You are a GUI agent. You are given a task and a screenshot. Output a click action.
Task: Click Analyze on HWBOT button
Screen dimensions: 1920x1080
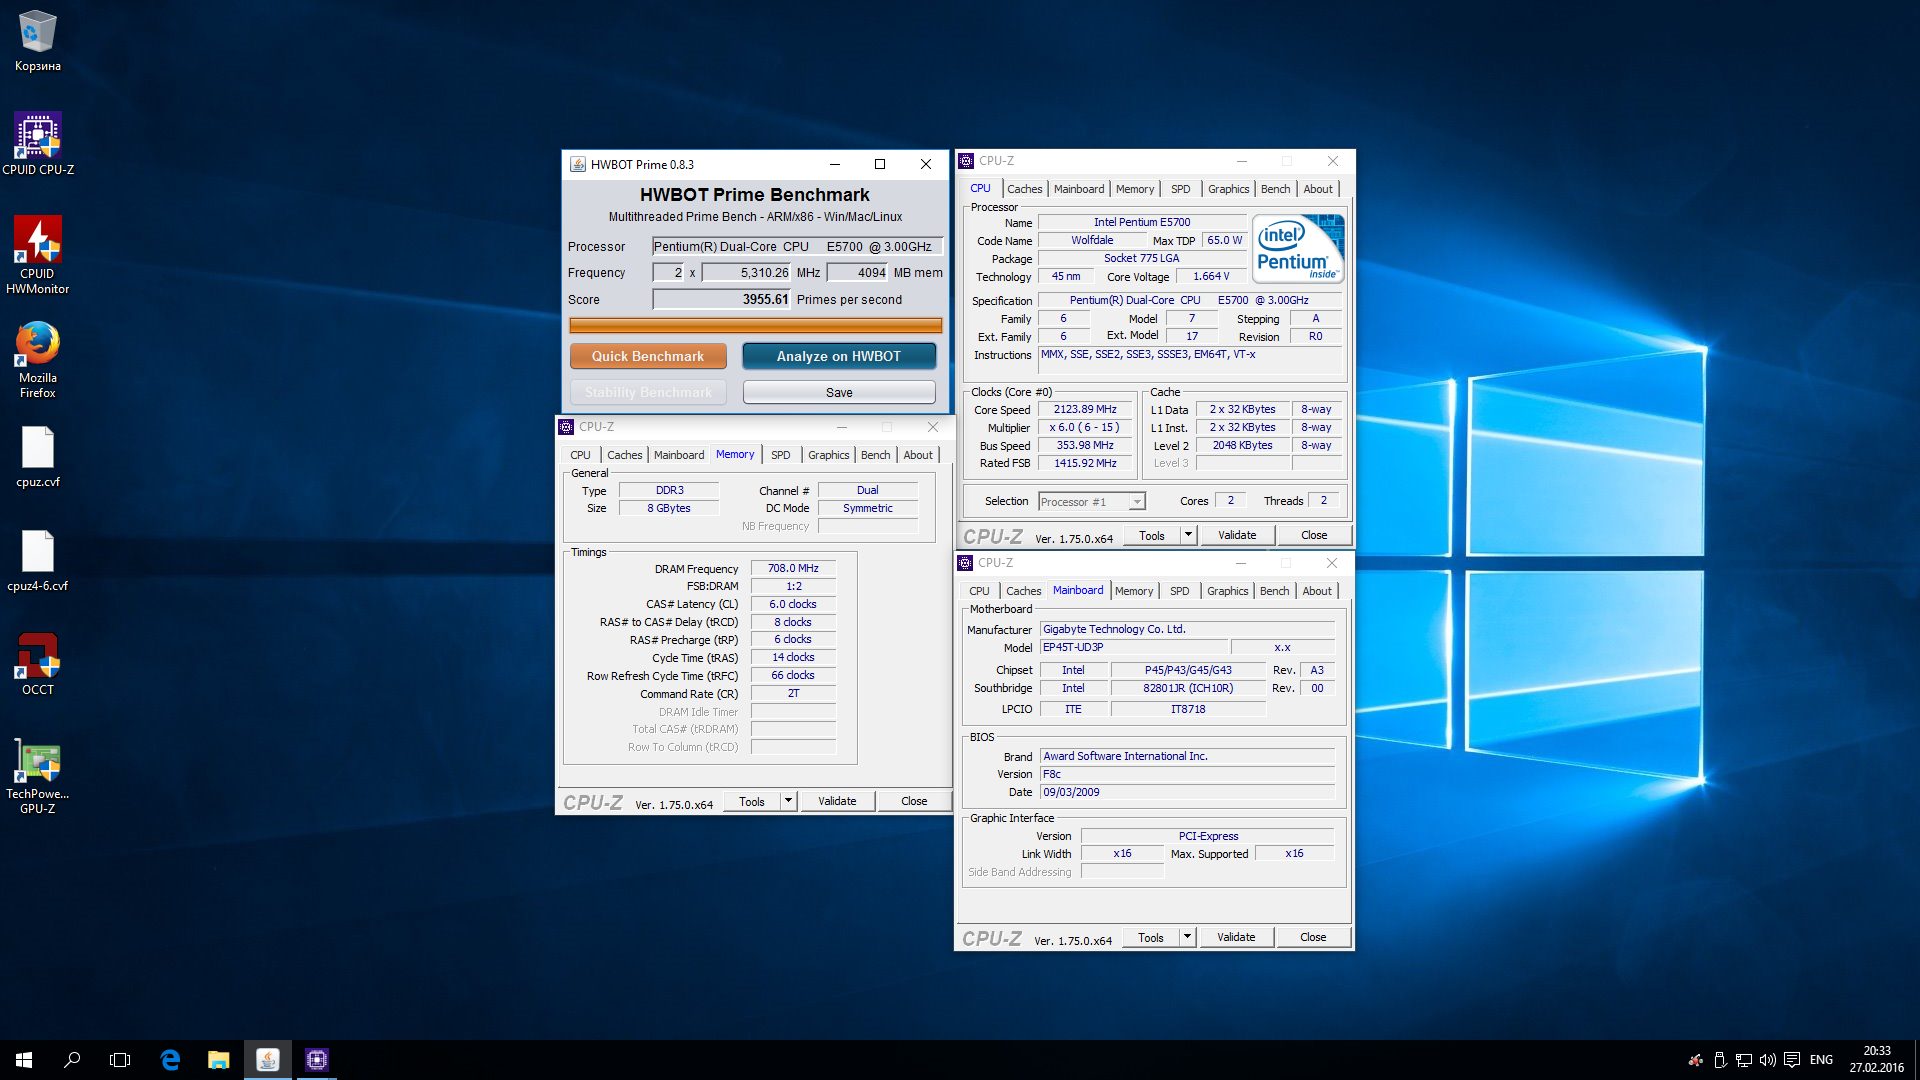[x=839, y=356]
